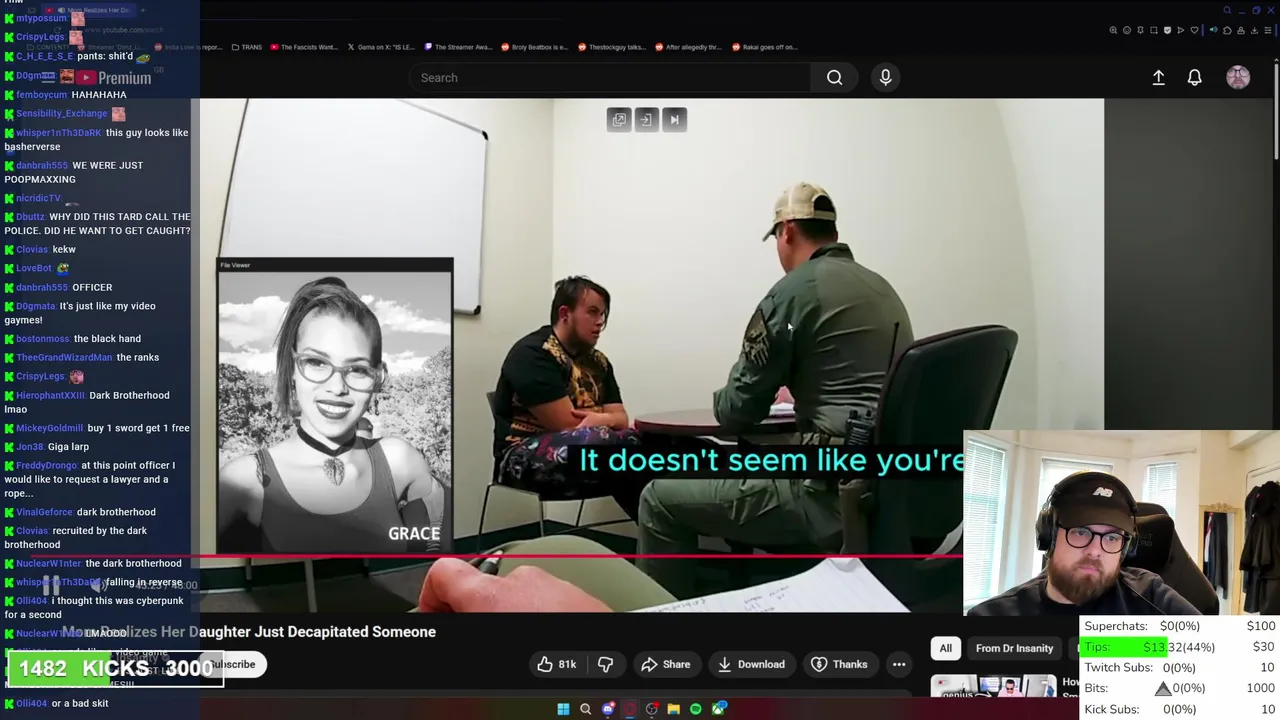Click the video title text

coord(249,632)
